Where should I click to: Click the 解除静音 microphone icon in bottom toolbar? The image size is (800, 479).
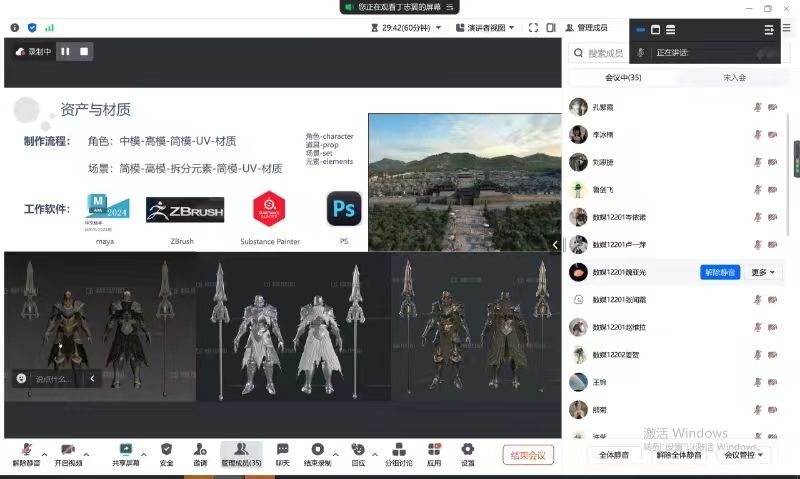(x=25, y=450)
